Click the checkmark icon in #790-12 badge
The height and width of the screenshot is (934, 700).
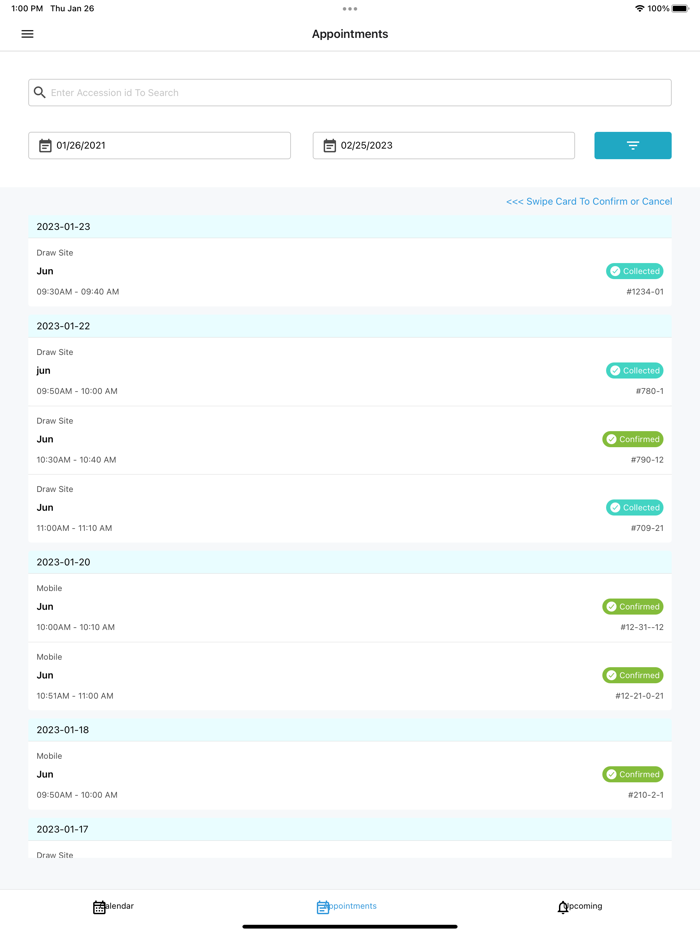[x=611, y=439]
